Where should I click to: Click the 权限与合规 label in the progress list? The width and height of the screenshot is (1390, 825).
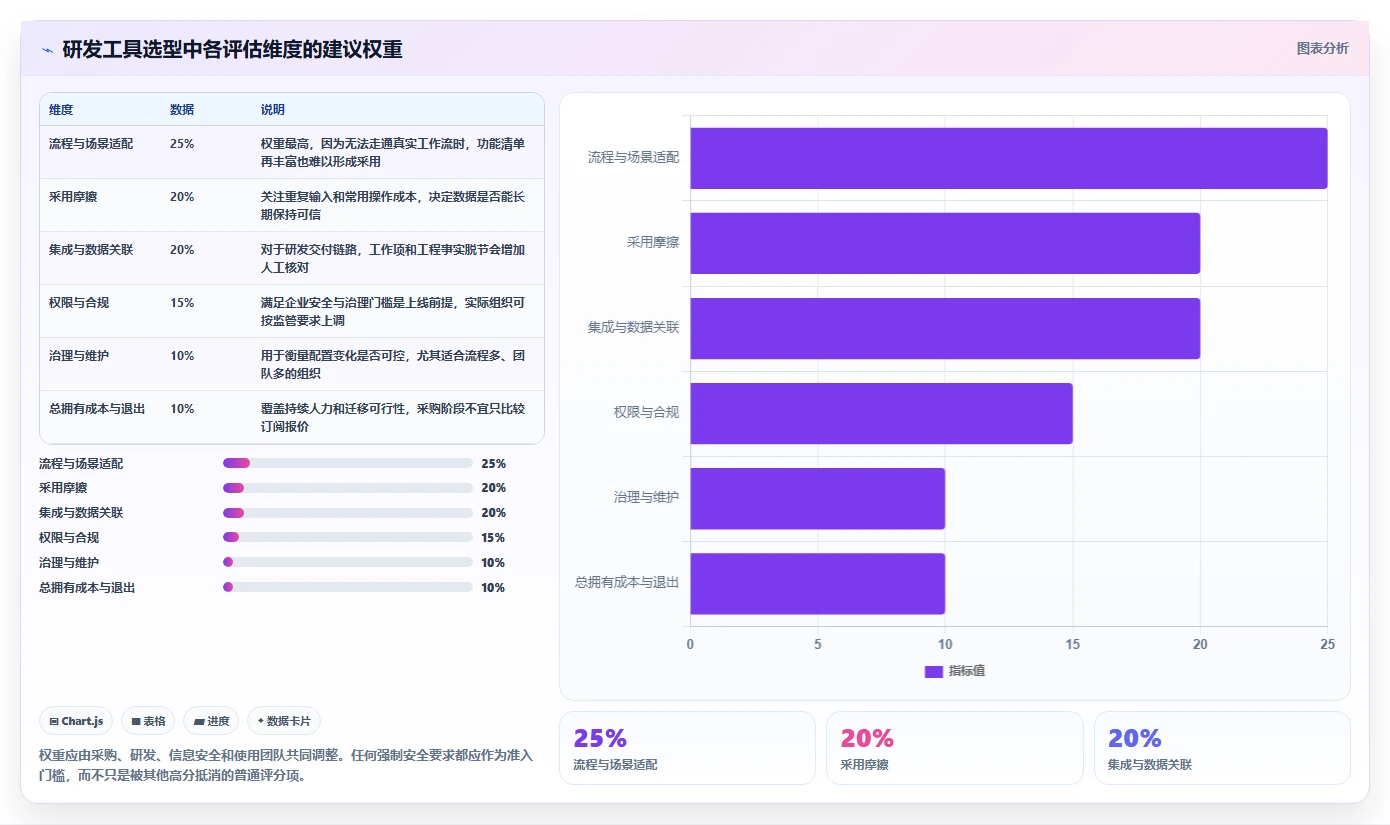[69, 537]
